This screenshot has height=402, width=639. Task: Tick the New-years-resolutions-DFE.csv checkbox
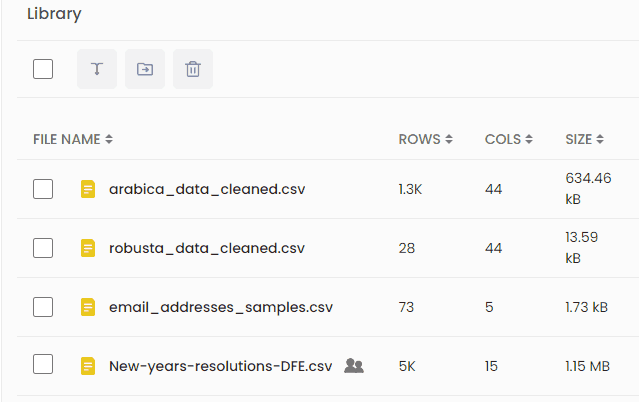tap(43, 365)
